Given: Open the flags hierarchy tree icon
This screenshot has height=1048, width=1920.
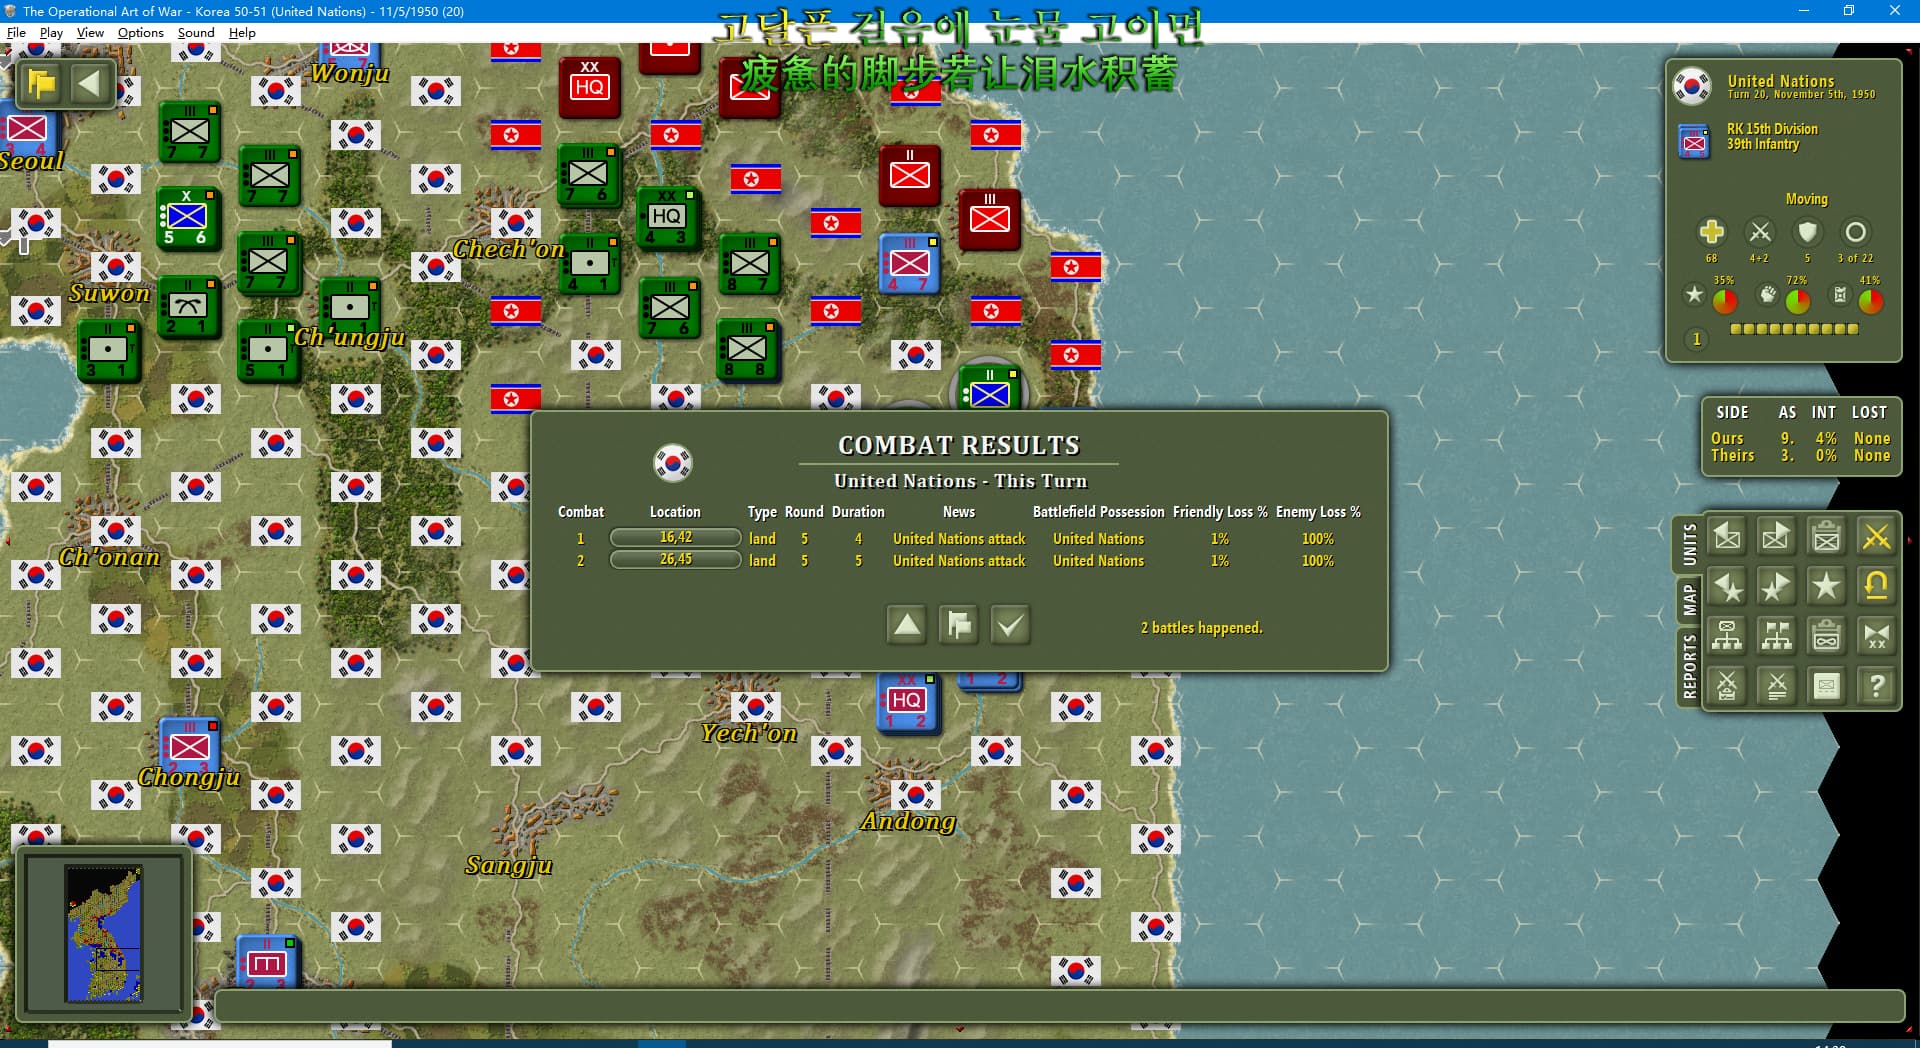Looking at the screenshot, I should [x=1777, y=636].
